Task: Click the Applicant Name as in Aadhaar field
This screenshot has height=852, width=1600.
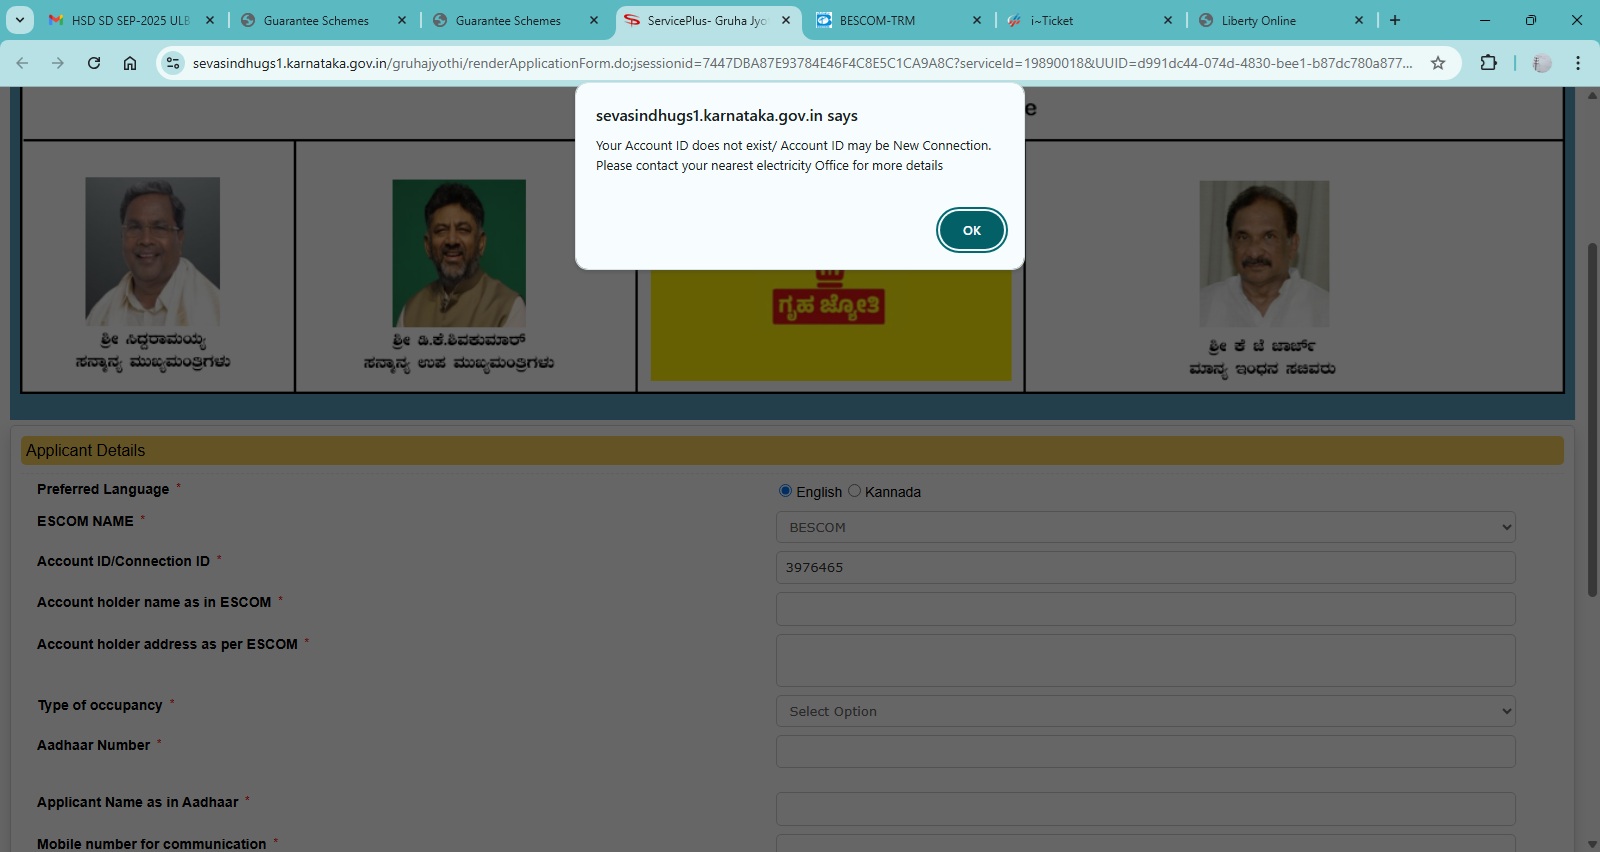Action: pyautogui.click(x=1145, y=809)
